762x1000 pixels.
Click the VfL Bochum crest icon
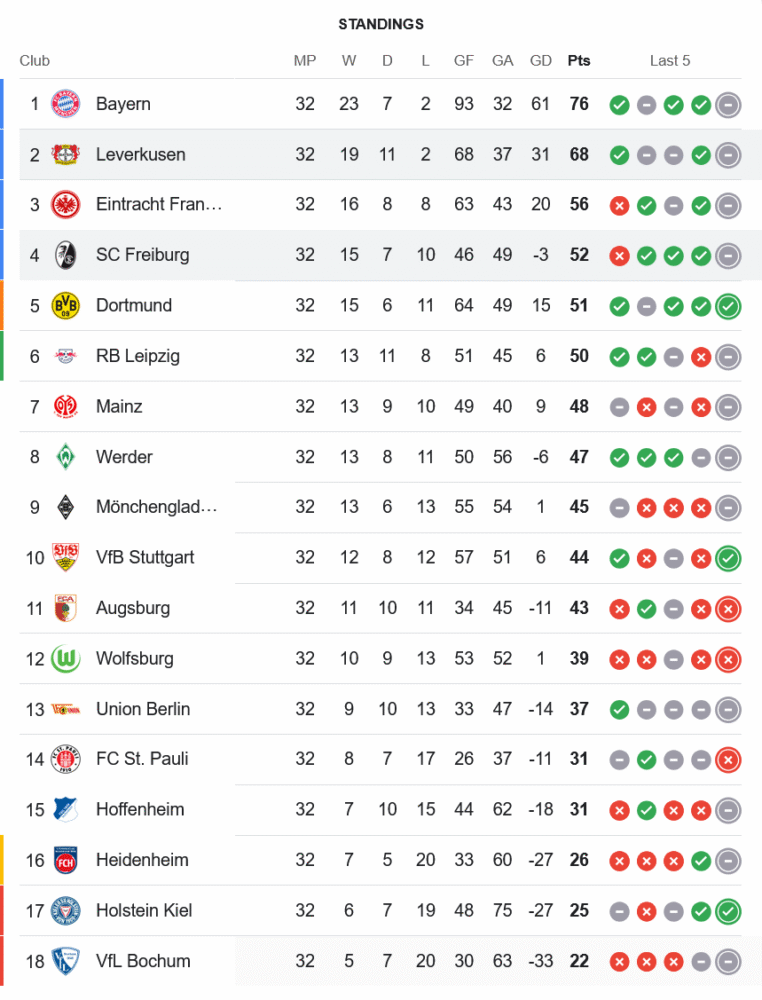[65, 961]
